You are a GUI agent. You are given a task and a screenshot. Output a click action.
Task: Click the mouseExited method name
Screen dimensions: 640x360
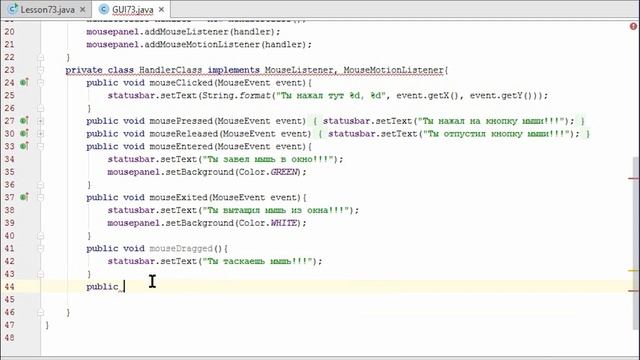[x=178, y=197]
